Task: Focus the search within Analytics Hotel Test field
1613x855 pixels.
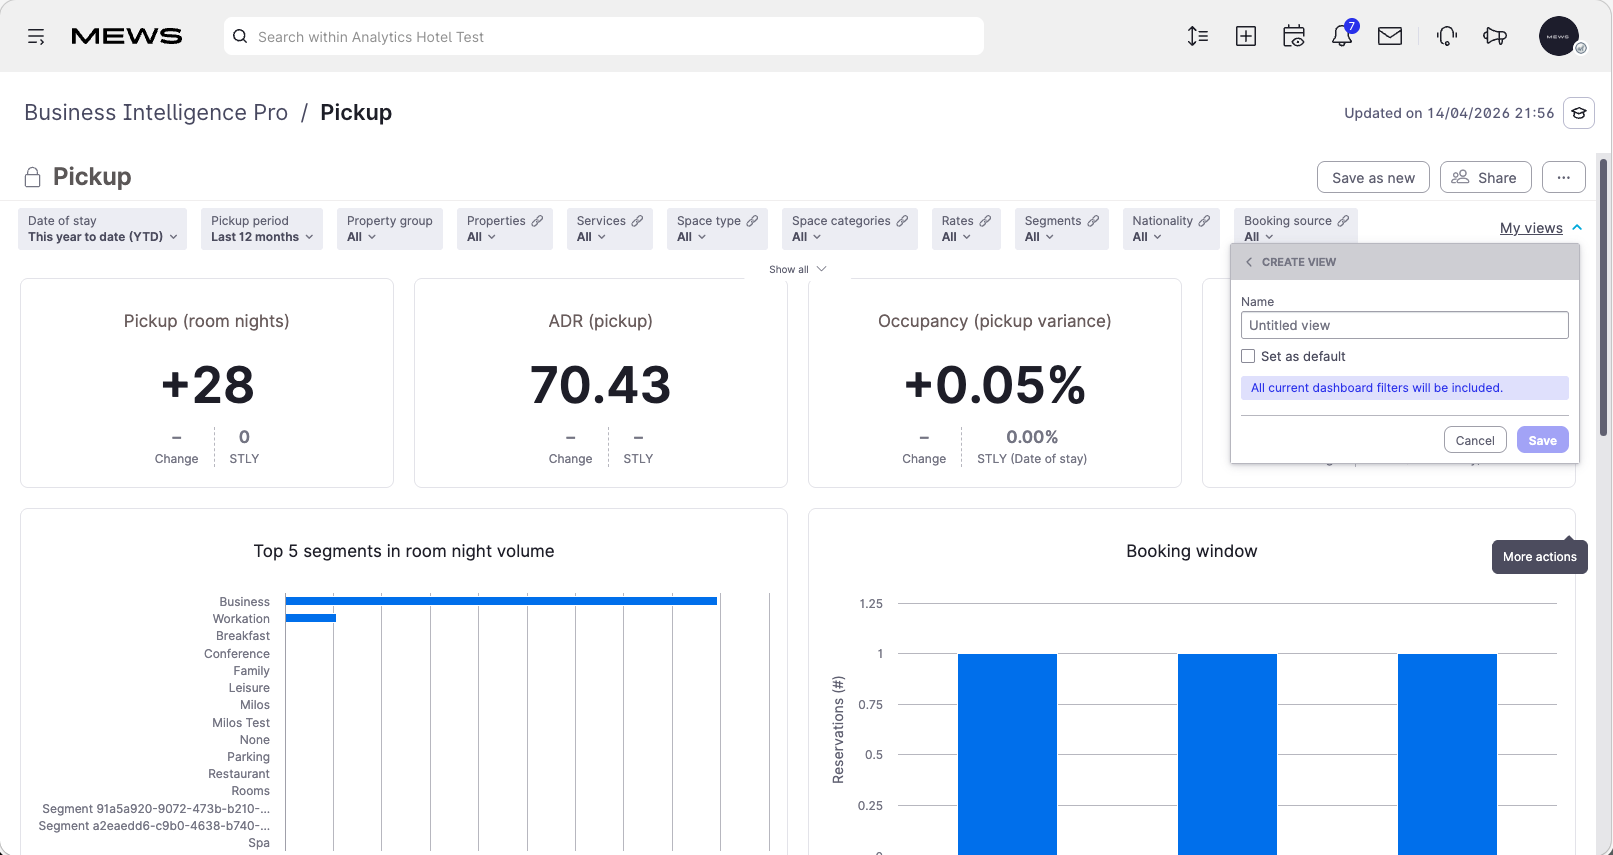Action: (x=604, y=37)
